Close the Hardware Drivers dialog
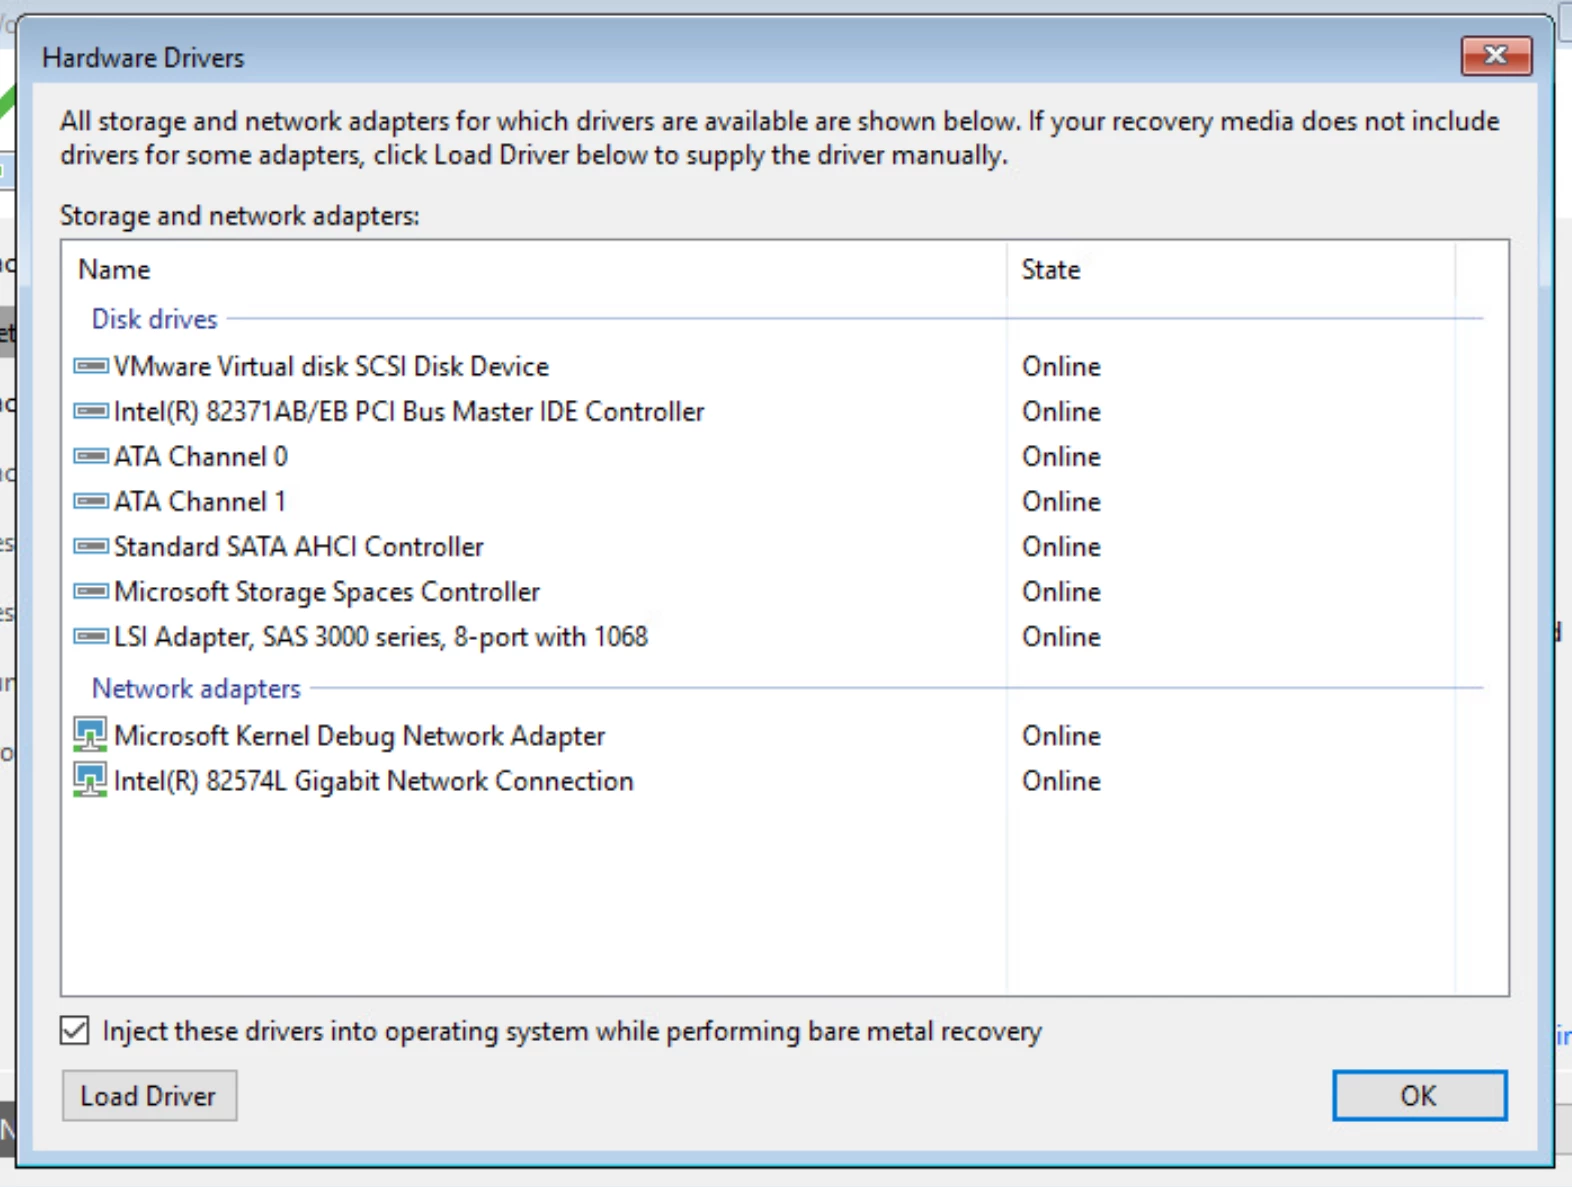 click(x=1495, y=56)
